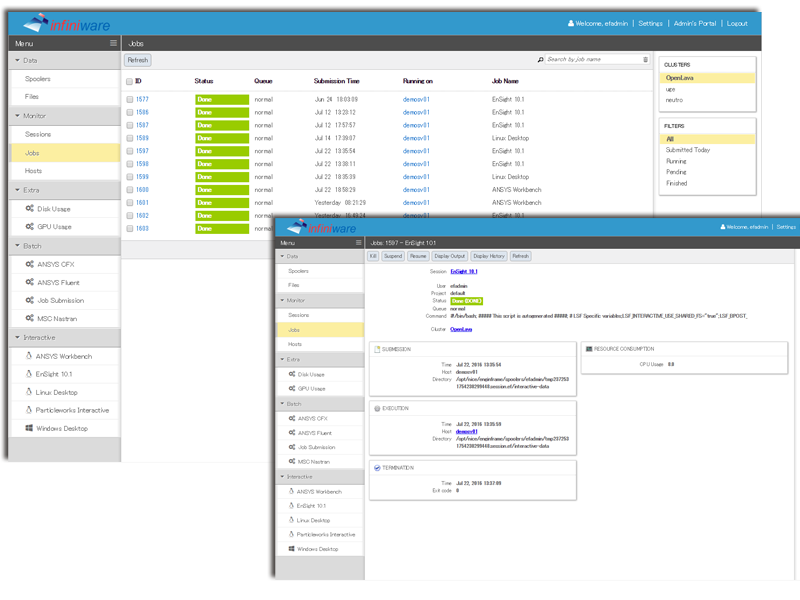Select the Pending filter in the Filters panel

click(676, 172)
